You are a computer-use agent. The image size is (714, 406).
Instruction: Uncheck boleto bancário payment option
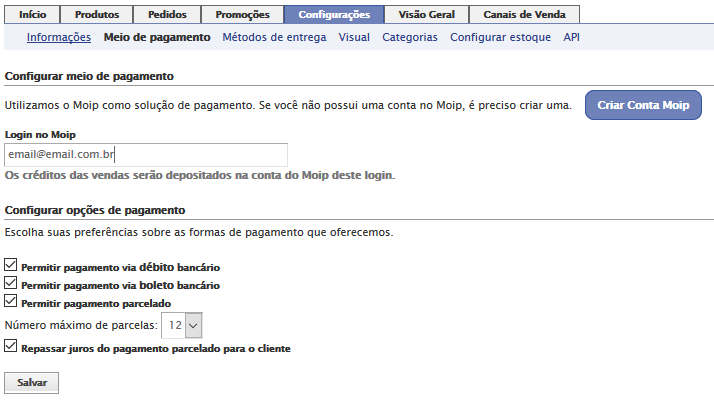tap(11, 284)
